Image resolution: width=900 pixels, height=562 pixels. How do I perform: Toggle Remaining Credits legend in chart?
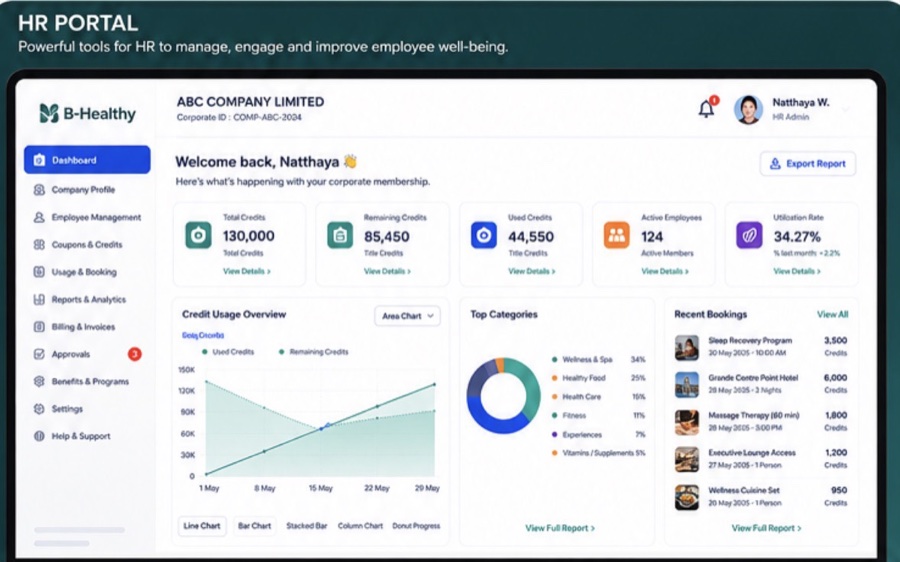tap(313, 352)
